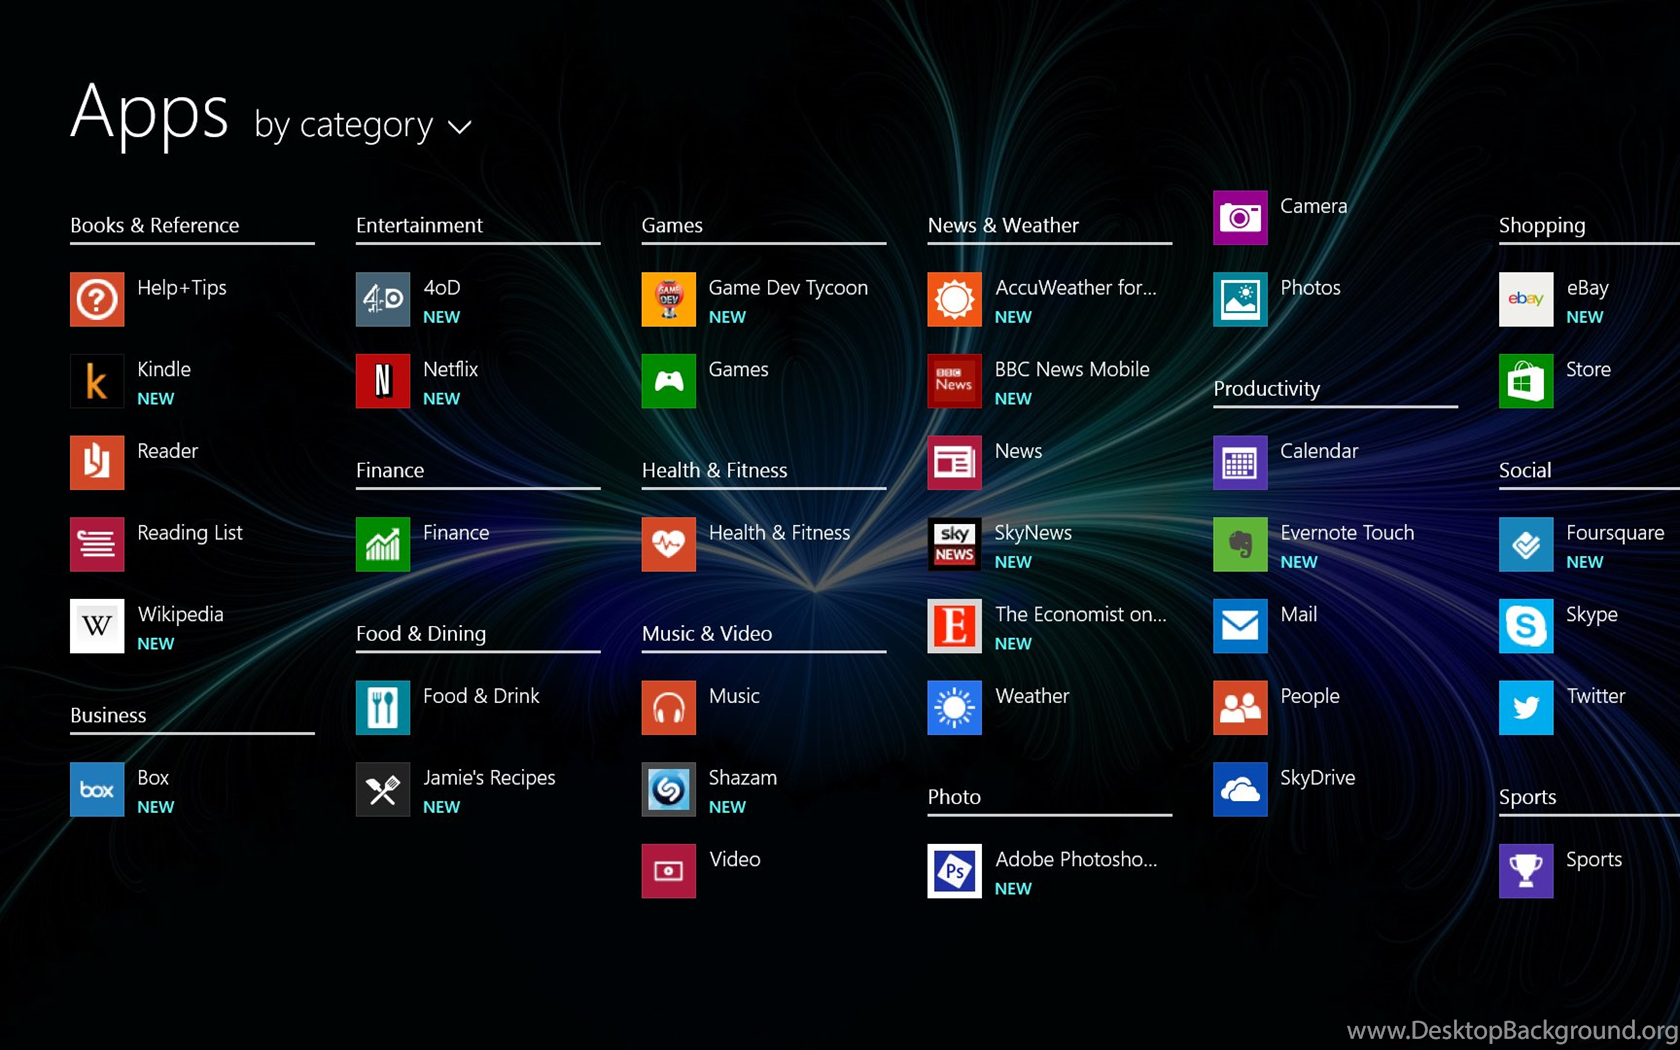Click the Food & Dining category header

[x=421, y=633]
